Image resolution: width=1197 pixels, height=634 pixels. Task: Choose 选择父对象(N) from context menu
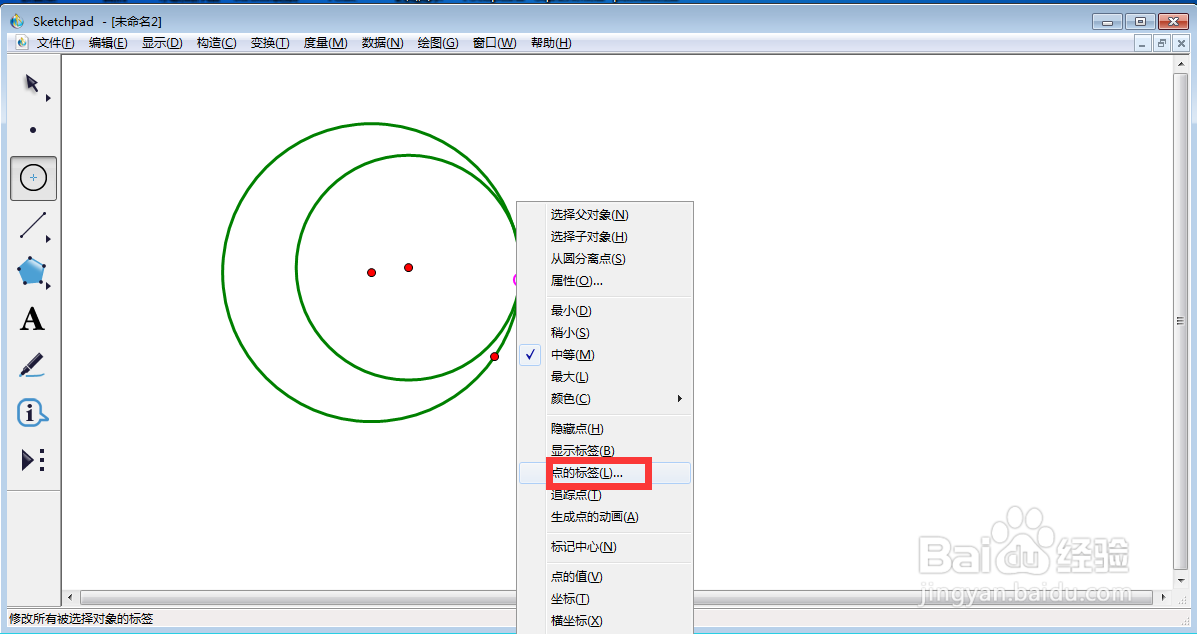[x=605, y=215]
